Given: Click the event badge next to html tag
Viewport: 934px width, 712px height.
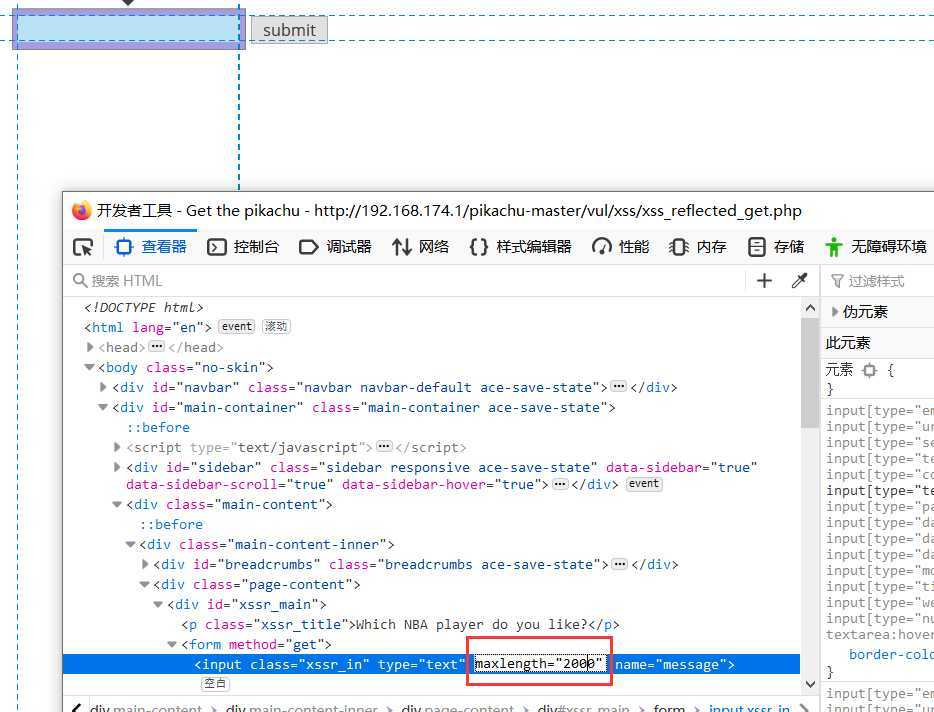Looking at the screenshot, I should (x=236, y=327).
